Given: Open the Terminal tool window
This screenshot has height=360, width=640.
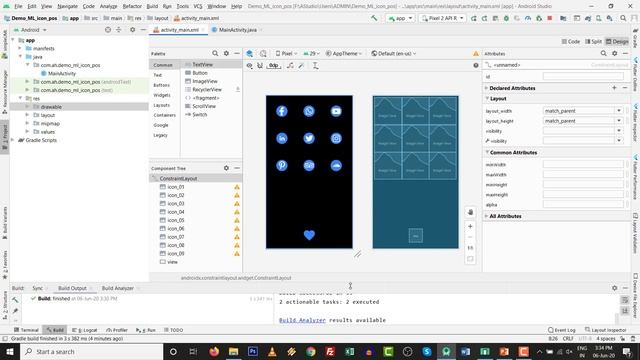Looking at the screenshot, I should click(x=26, y=330).
